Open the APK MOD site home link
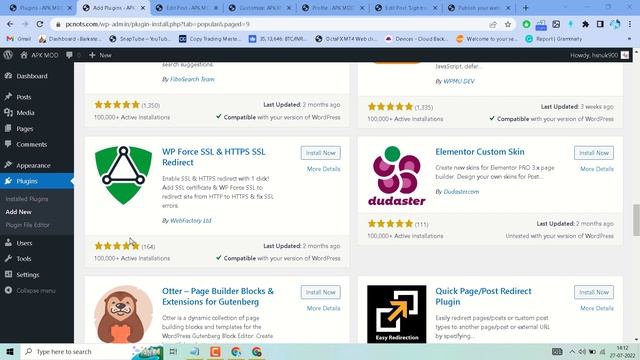Screen dimensions: 640x360 39,55
